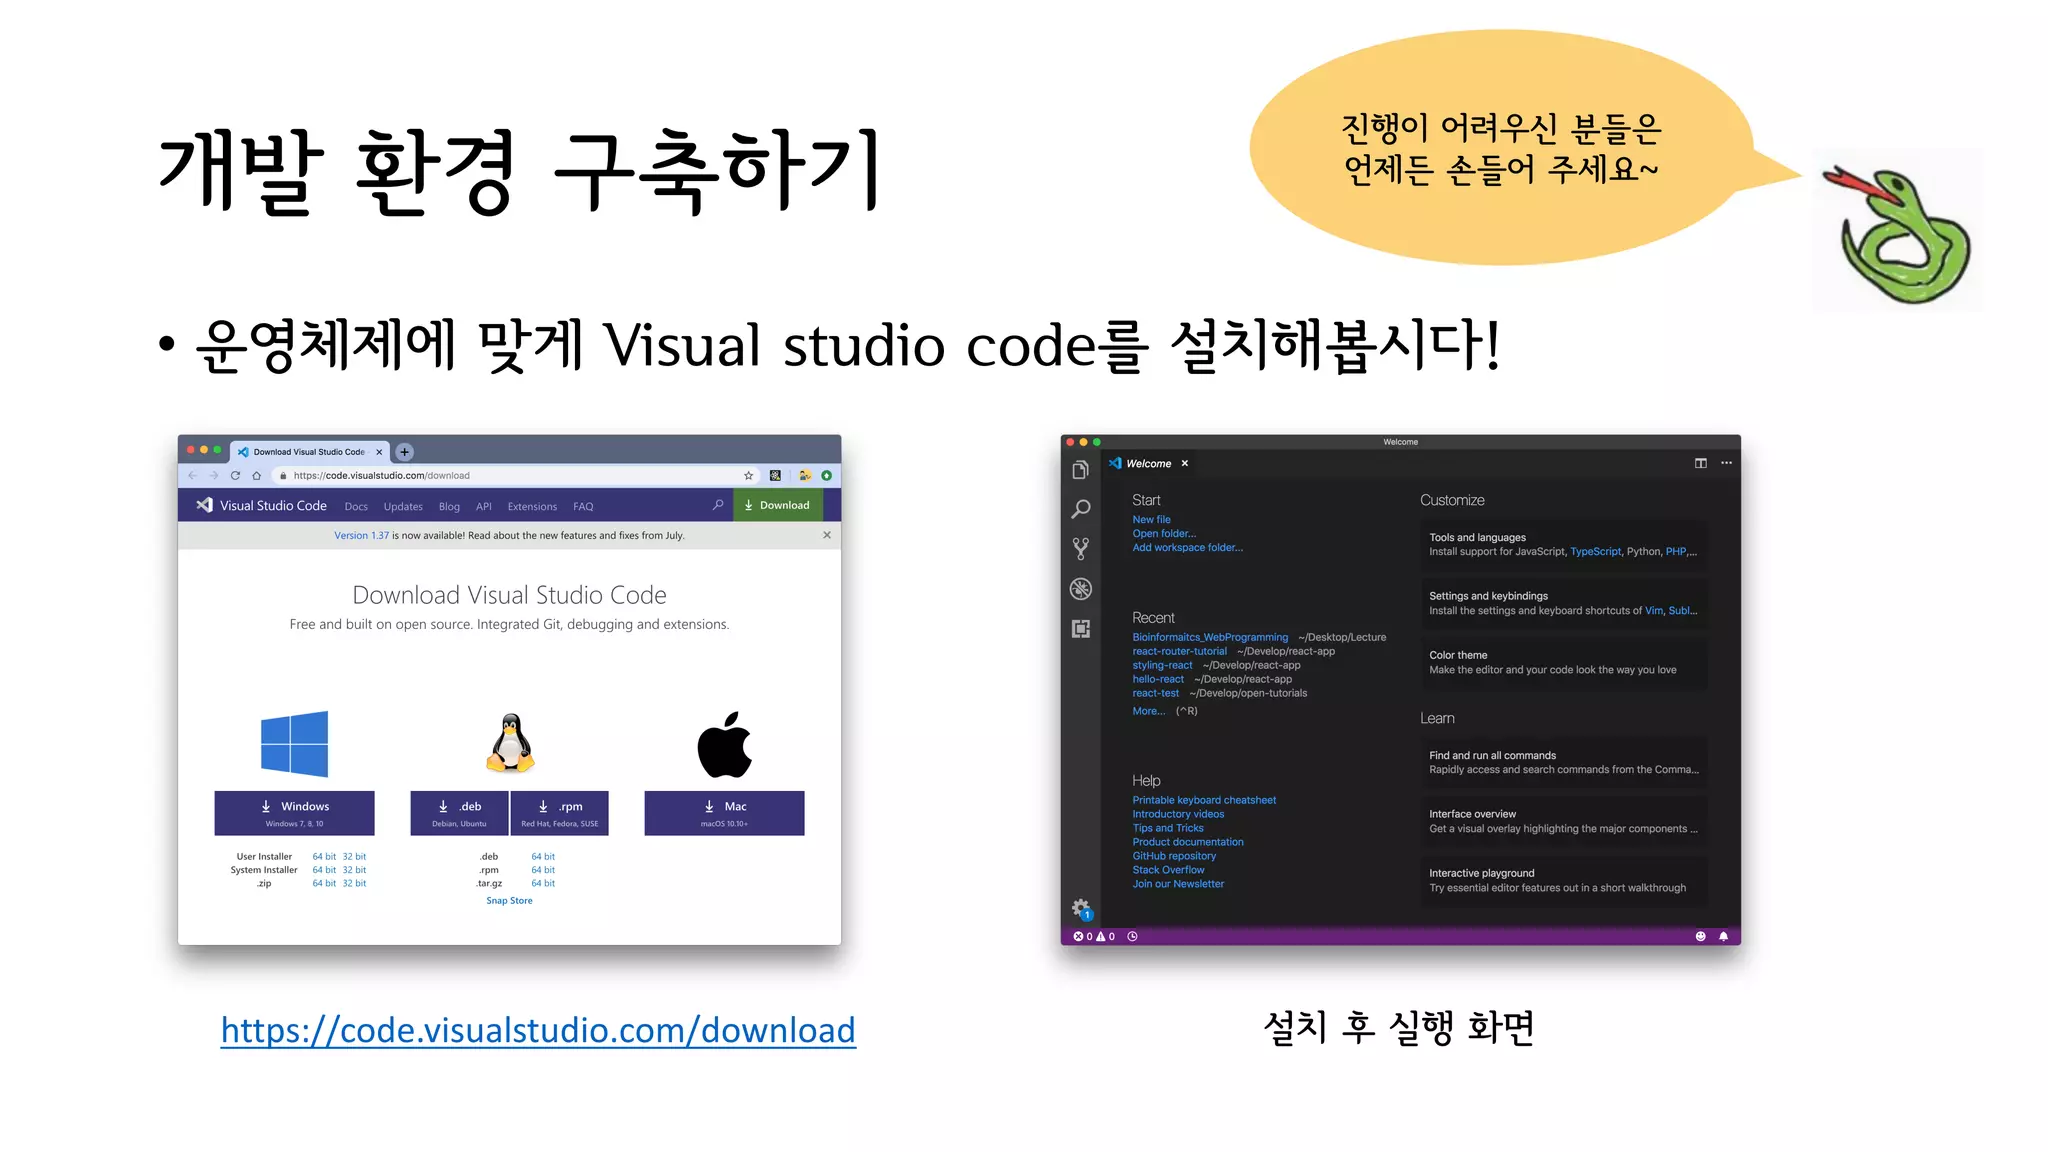This screenshot has height=1152, width=2048.
Task: Click User Installer 64 bit link
Action: (324, 856)
